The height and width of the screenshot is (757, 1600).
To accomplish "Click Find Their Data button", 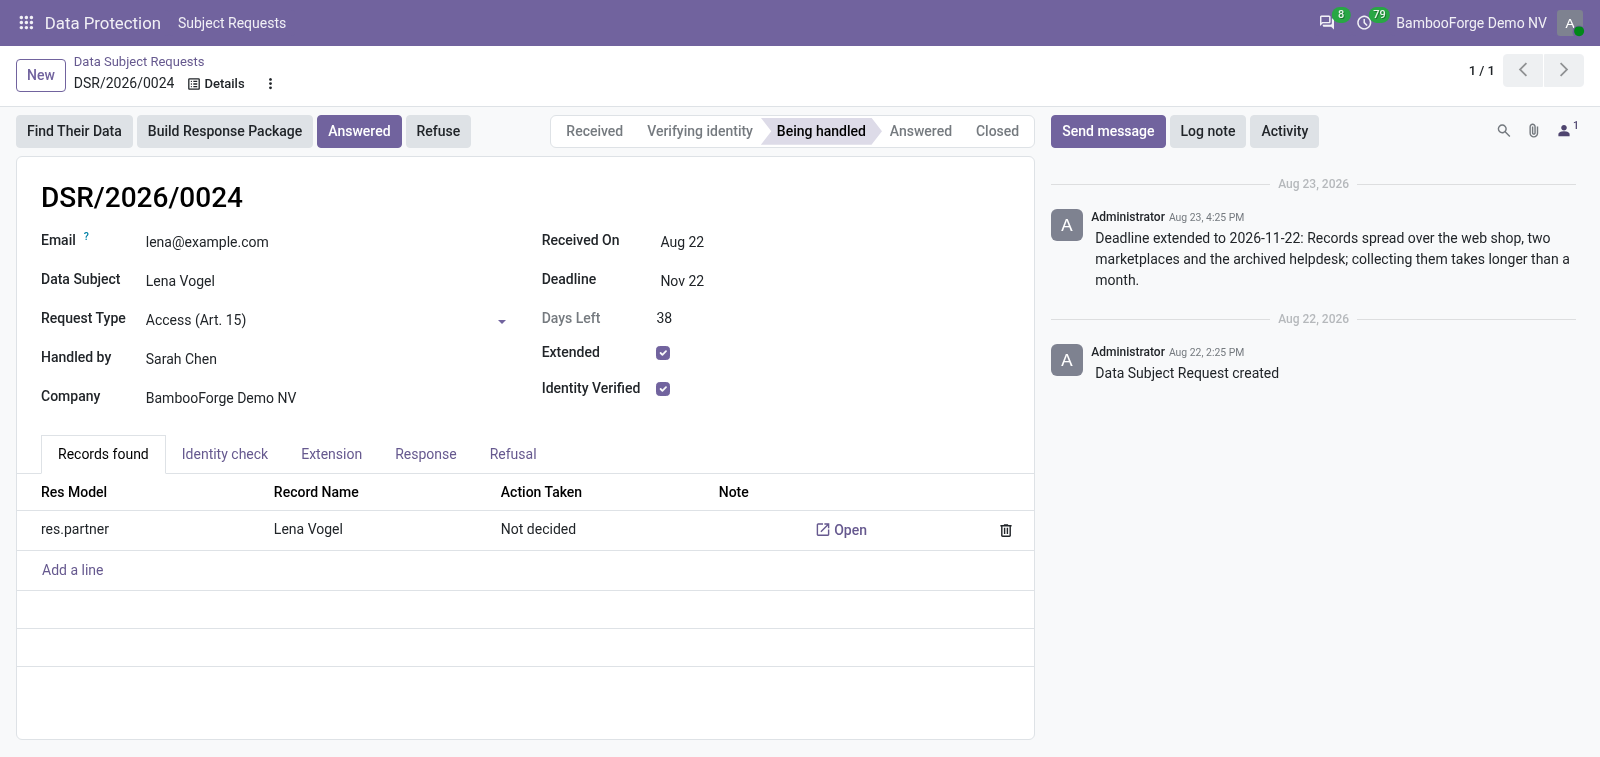I will pyautogui.click(x=74, y=131).
